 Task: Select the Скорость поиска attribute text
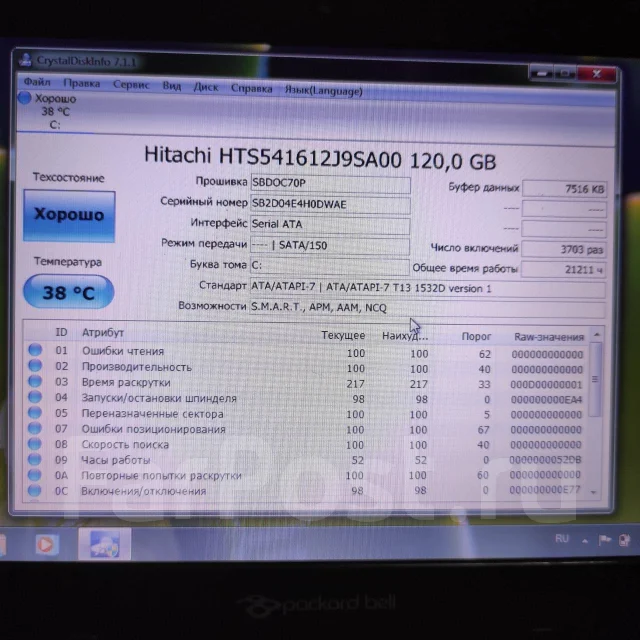point(125,444)
